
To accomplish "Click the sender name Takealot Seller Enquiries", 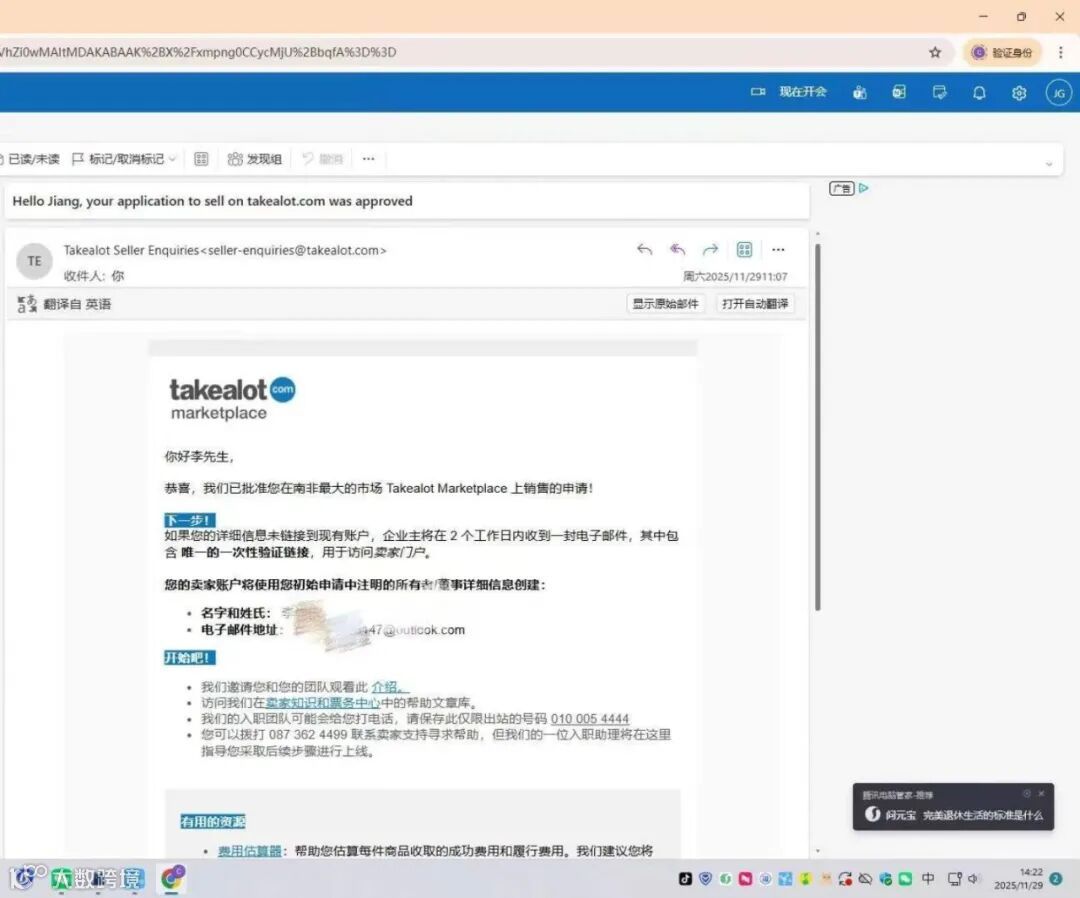I will pos(131,250).
